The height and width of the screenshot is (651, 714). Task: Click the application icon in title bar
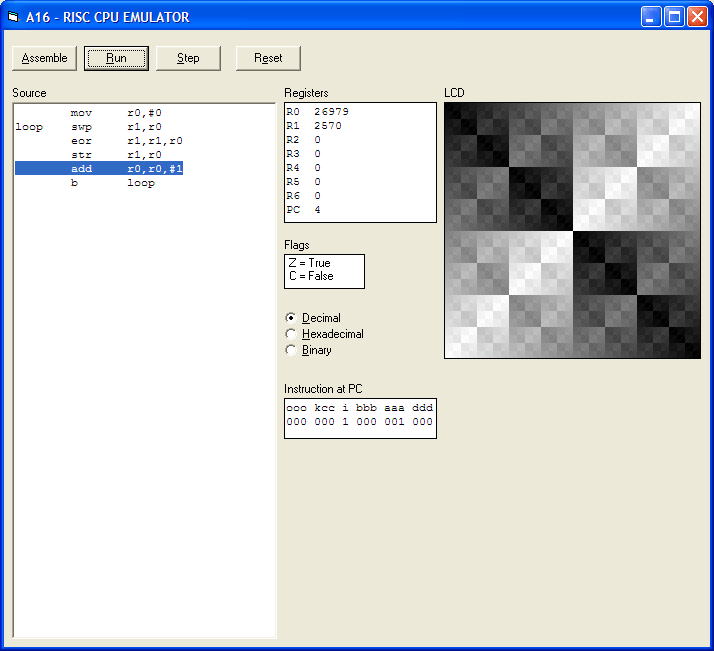tap(14, 17)
